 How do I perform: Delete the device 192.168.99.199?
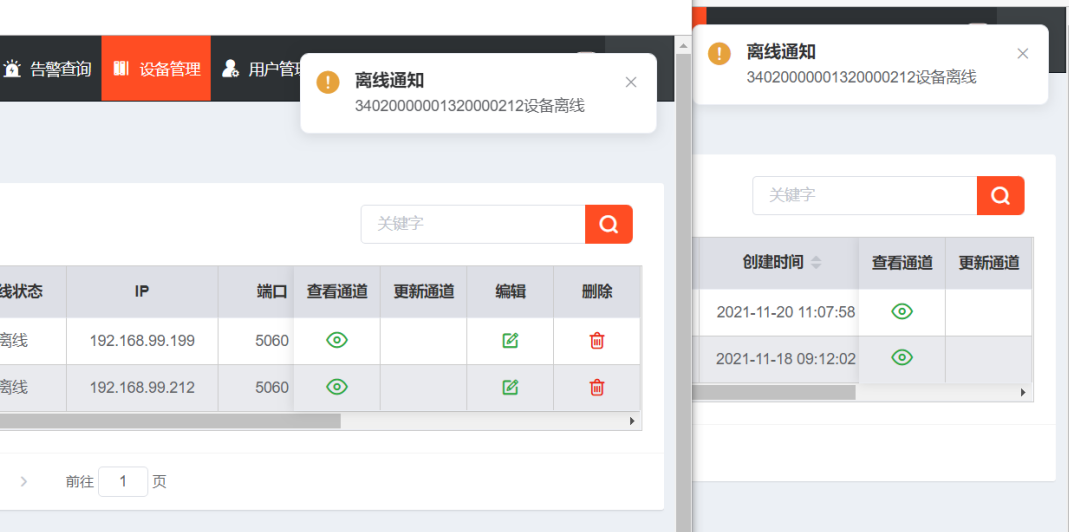[x=597, y=340]
